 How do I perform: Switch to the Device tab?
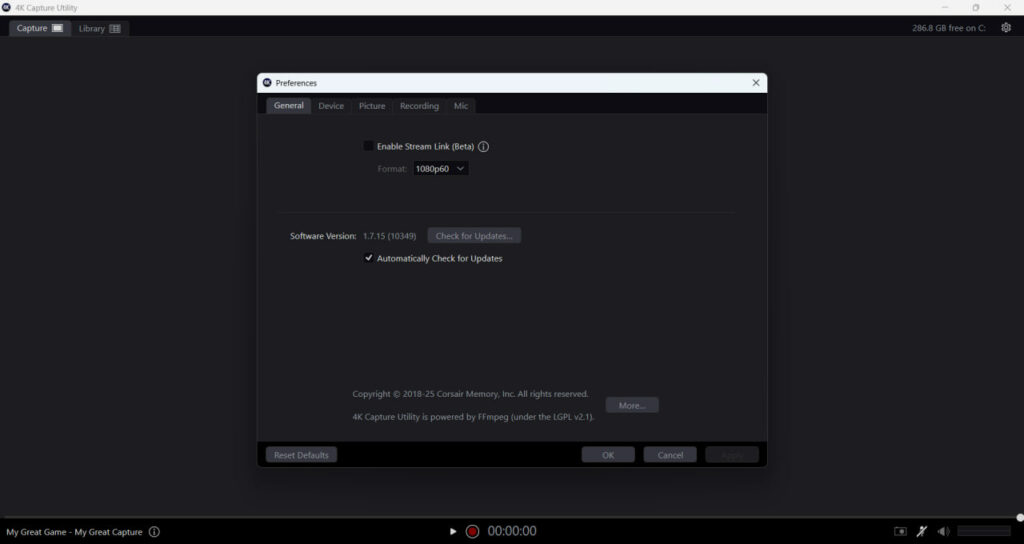(331, 106)
